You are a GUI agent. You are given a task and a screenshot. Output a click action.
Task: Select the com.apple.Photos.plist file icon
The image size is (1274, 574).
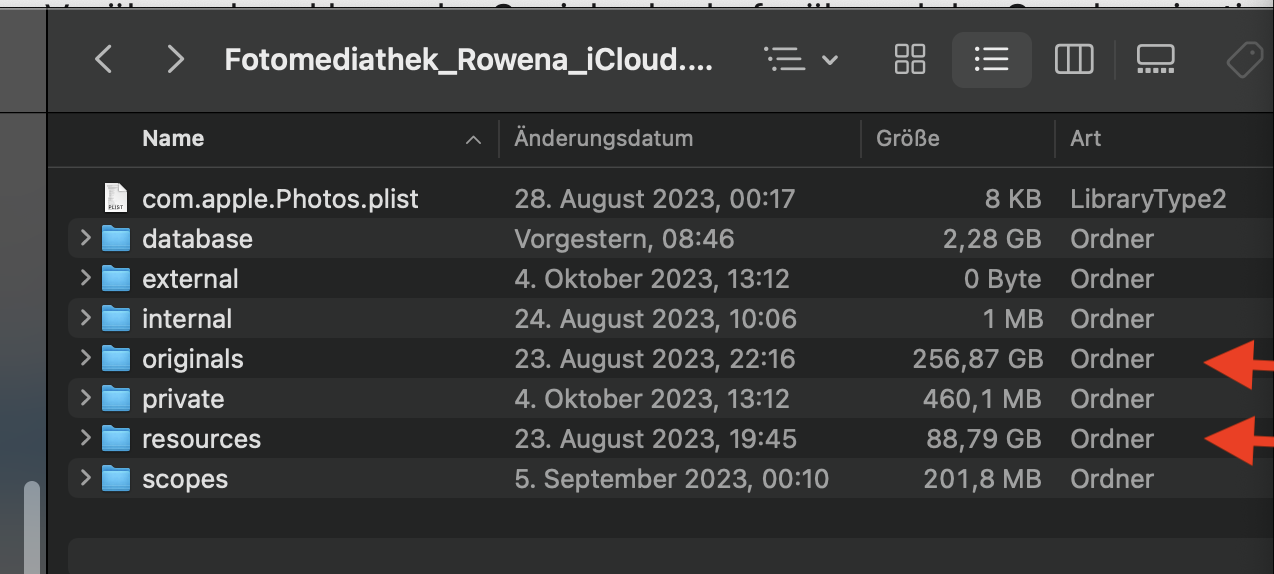pos(117,199)
